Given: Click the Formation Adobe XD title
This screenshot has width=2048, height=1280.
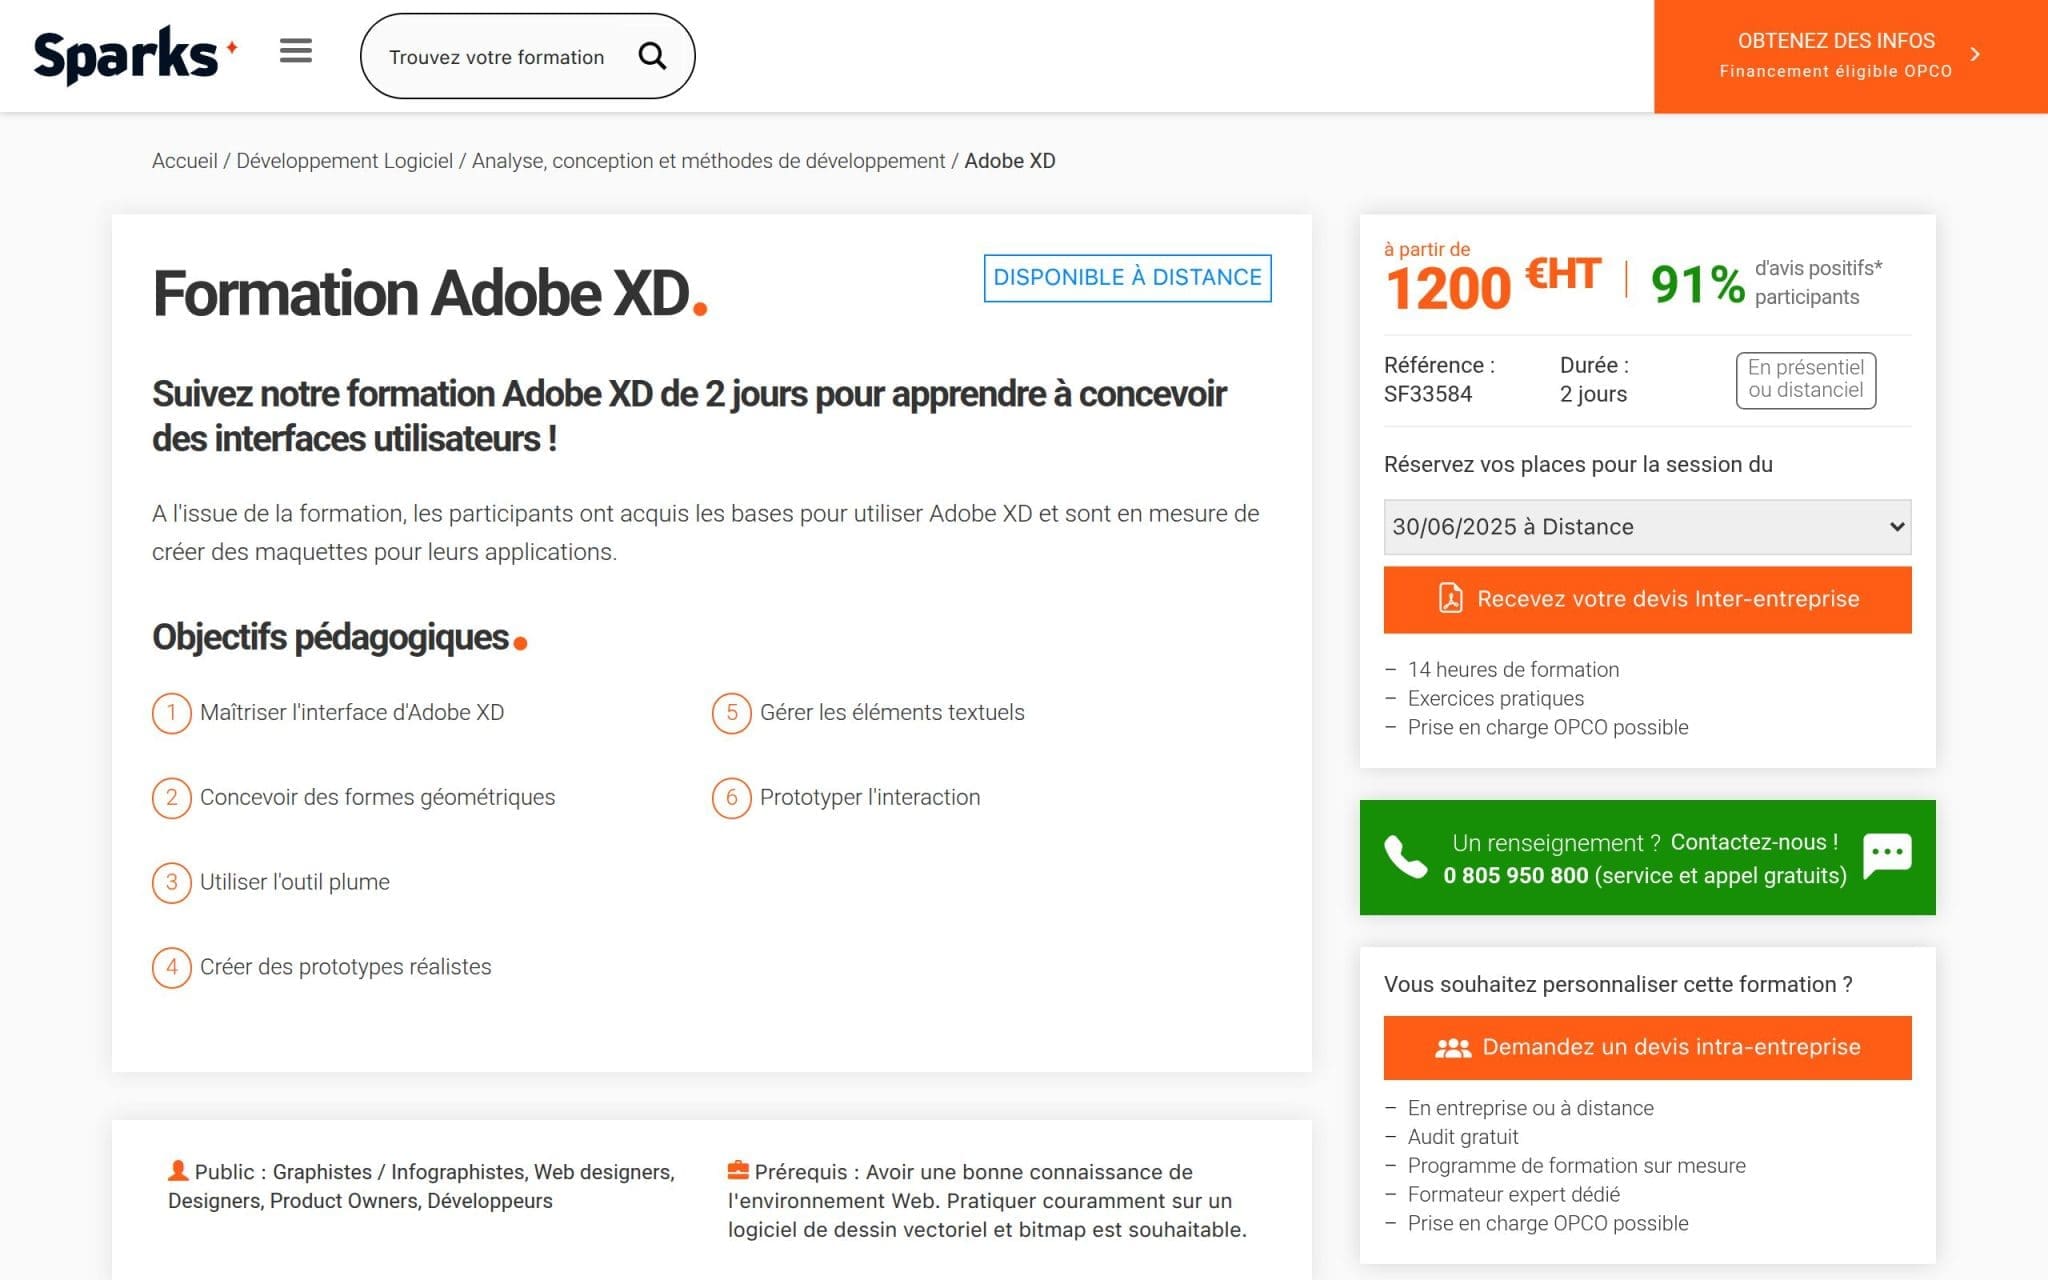Looking at the screenshot, I should pos(429,293).
